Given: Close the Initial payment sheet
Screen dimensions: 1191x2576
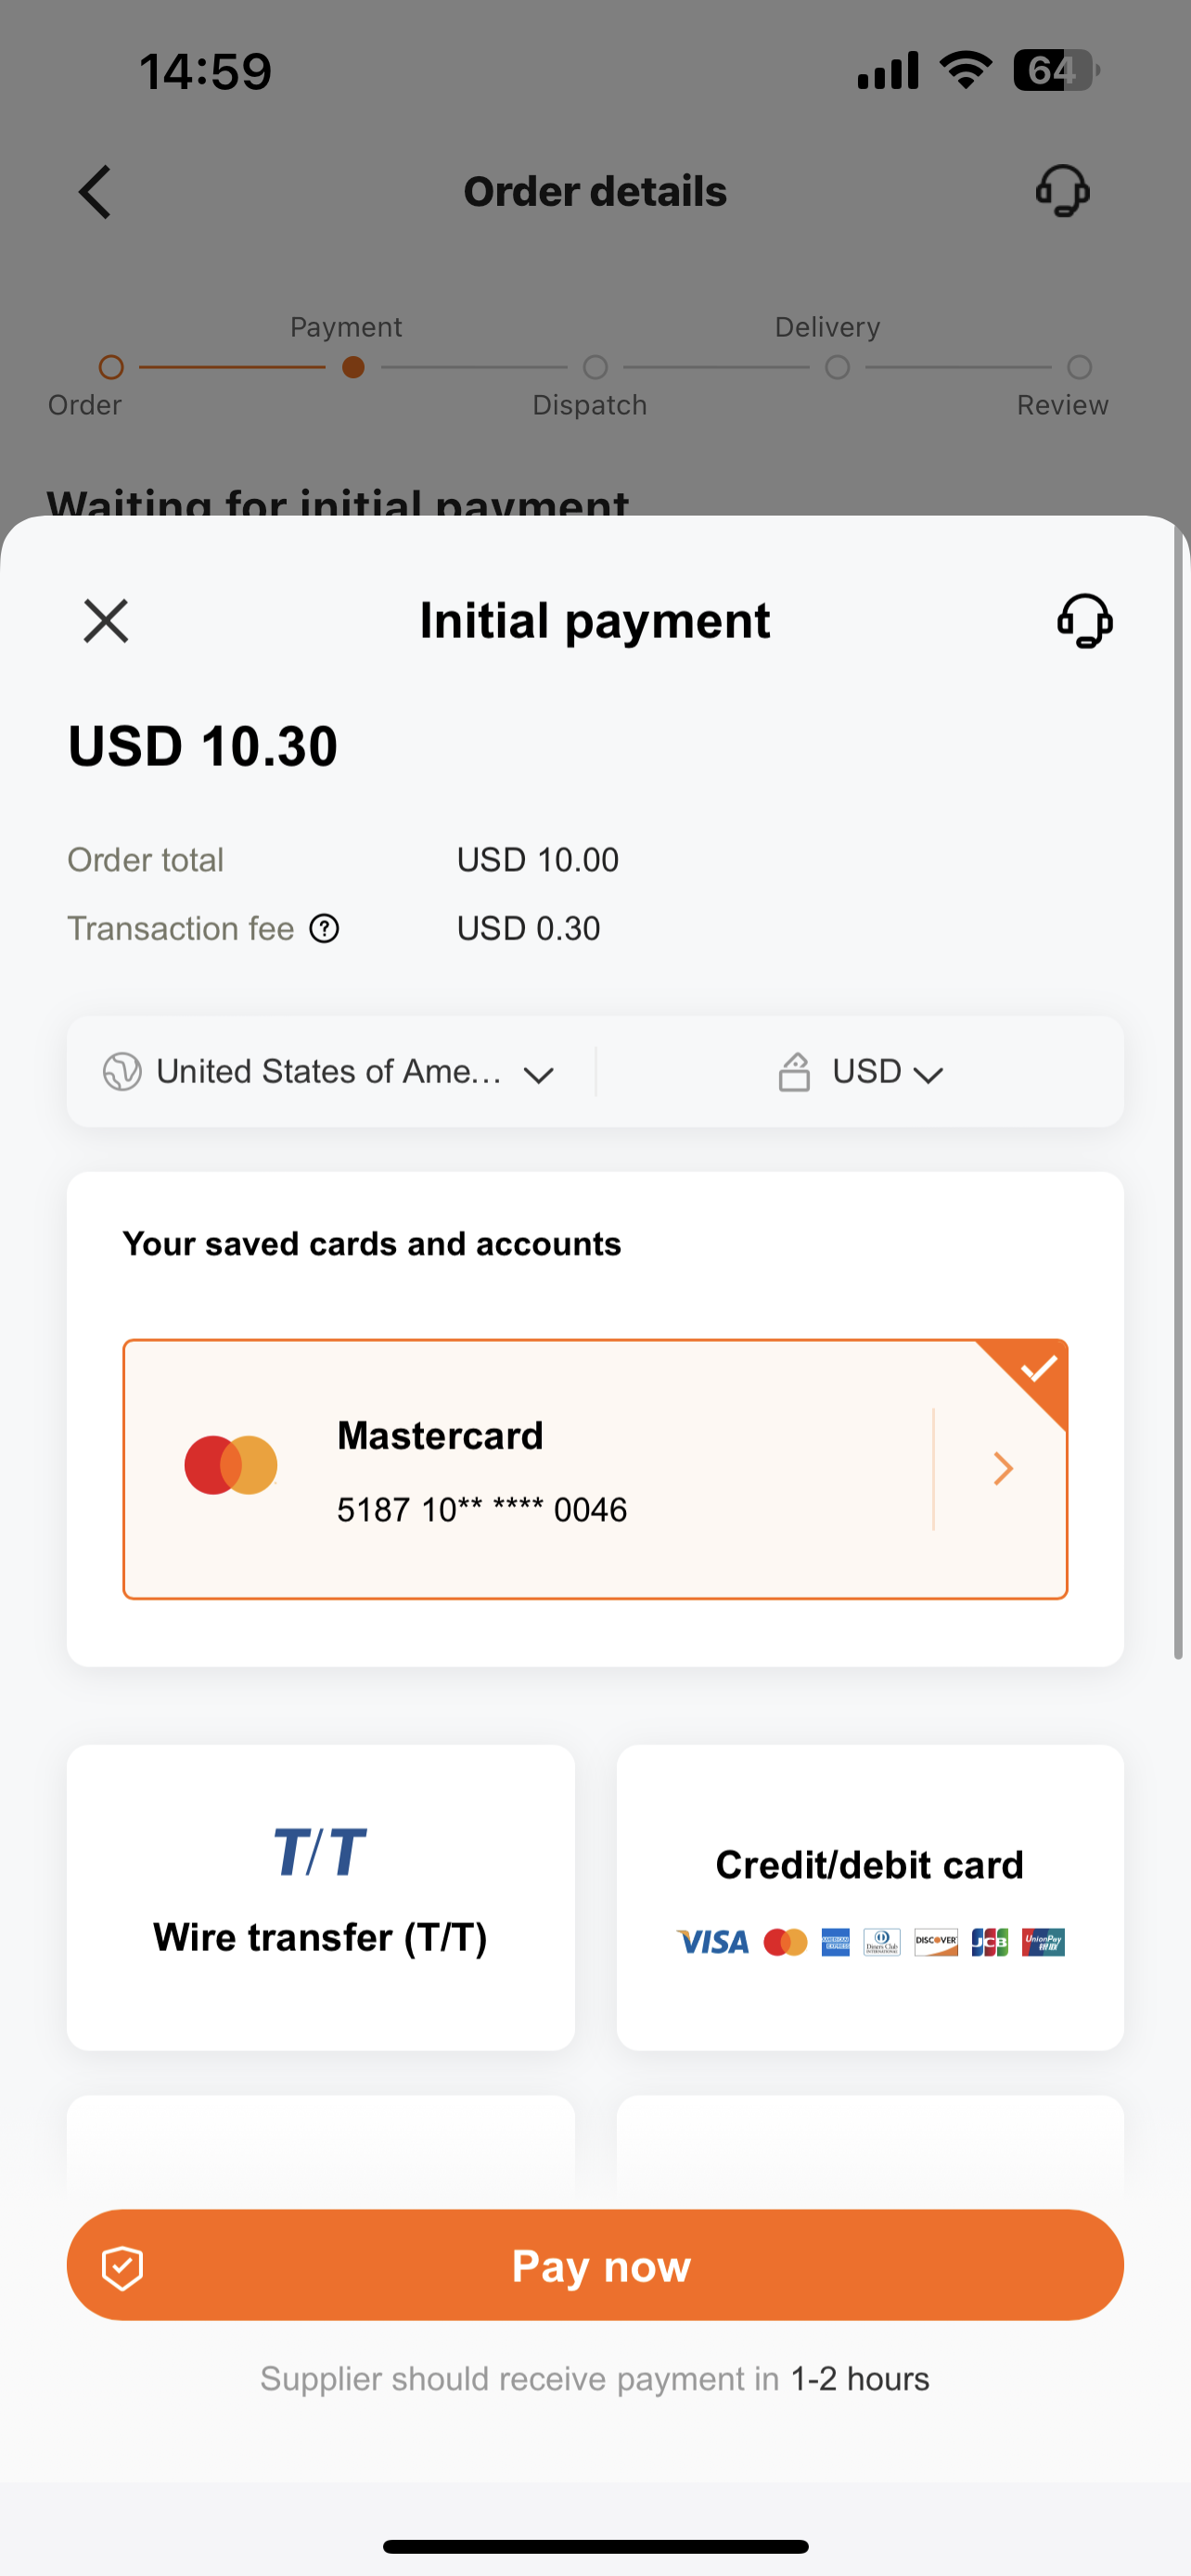Looking at the screenshot, I should (x=105, y=621).
